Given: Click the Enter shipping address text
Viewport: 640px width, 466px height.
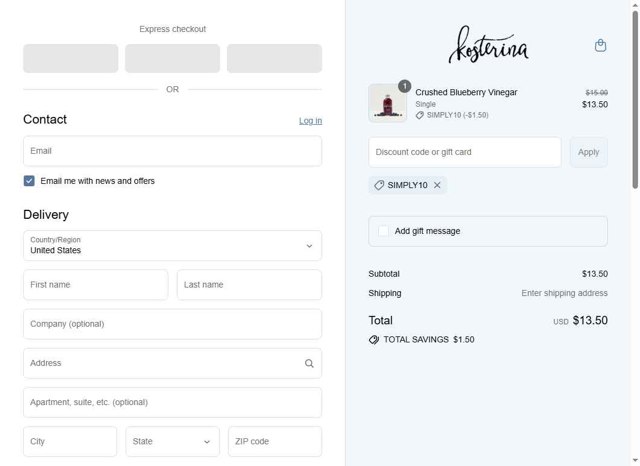Looking at the screenshot, I should (564, 293).
